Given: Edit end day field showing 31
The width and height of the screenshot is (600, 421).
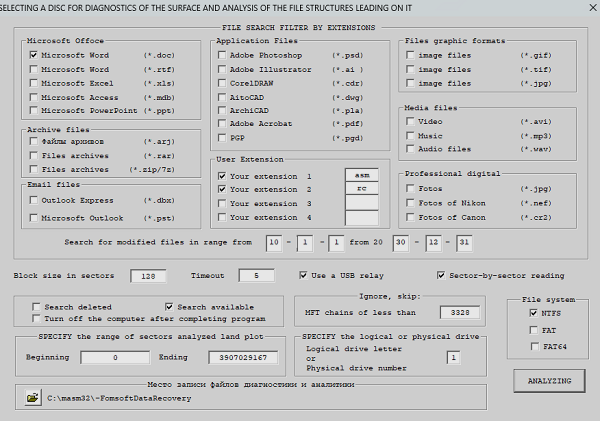Looking at the screenshot, I should point(464,242).
